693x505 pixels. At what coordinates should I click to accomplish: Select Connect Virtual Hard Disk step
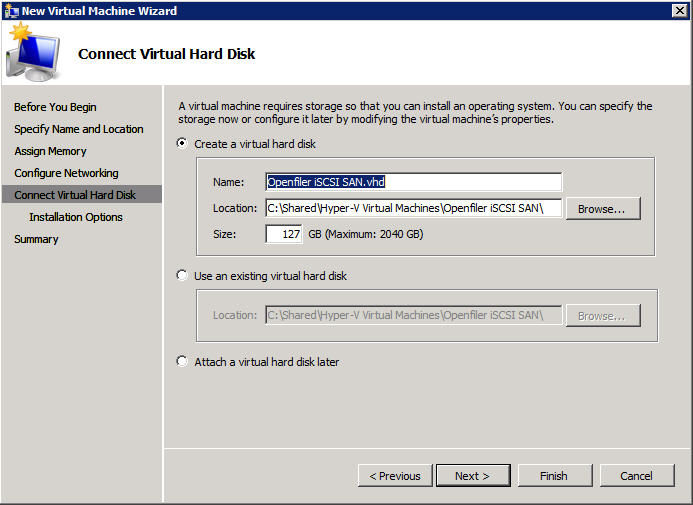pyautogui.click(x=75, y=195)
